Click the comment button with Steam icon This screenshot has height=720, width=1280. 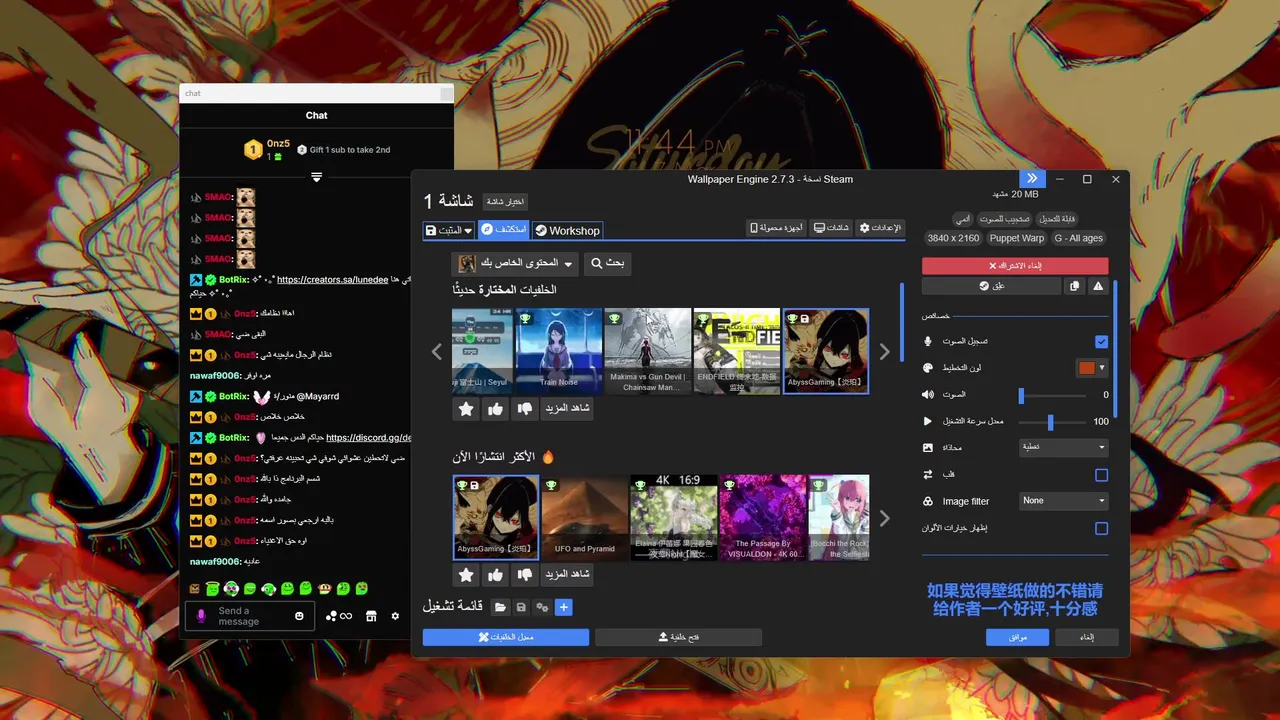[991, 286]
